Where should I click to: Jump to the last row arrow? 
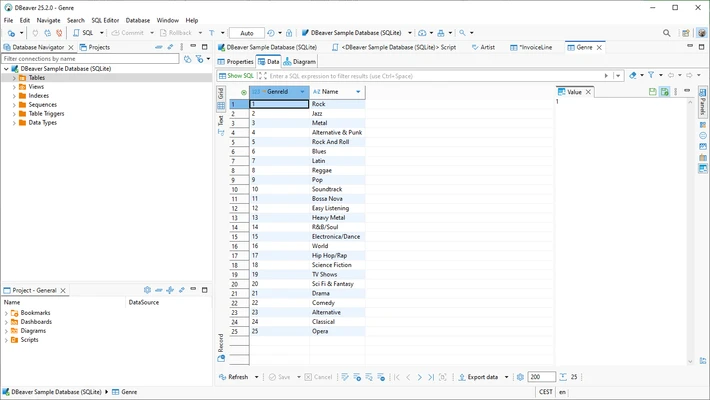coord(431,377)
